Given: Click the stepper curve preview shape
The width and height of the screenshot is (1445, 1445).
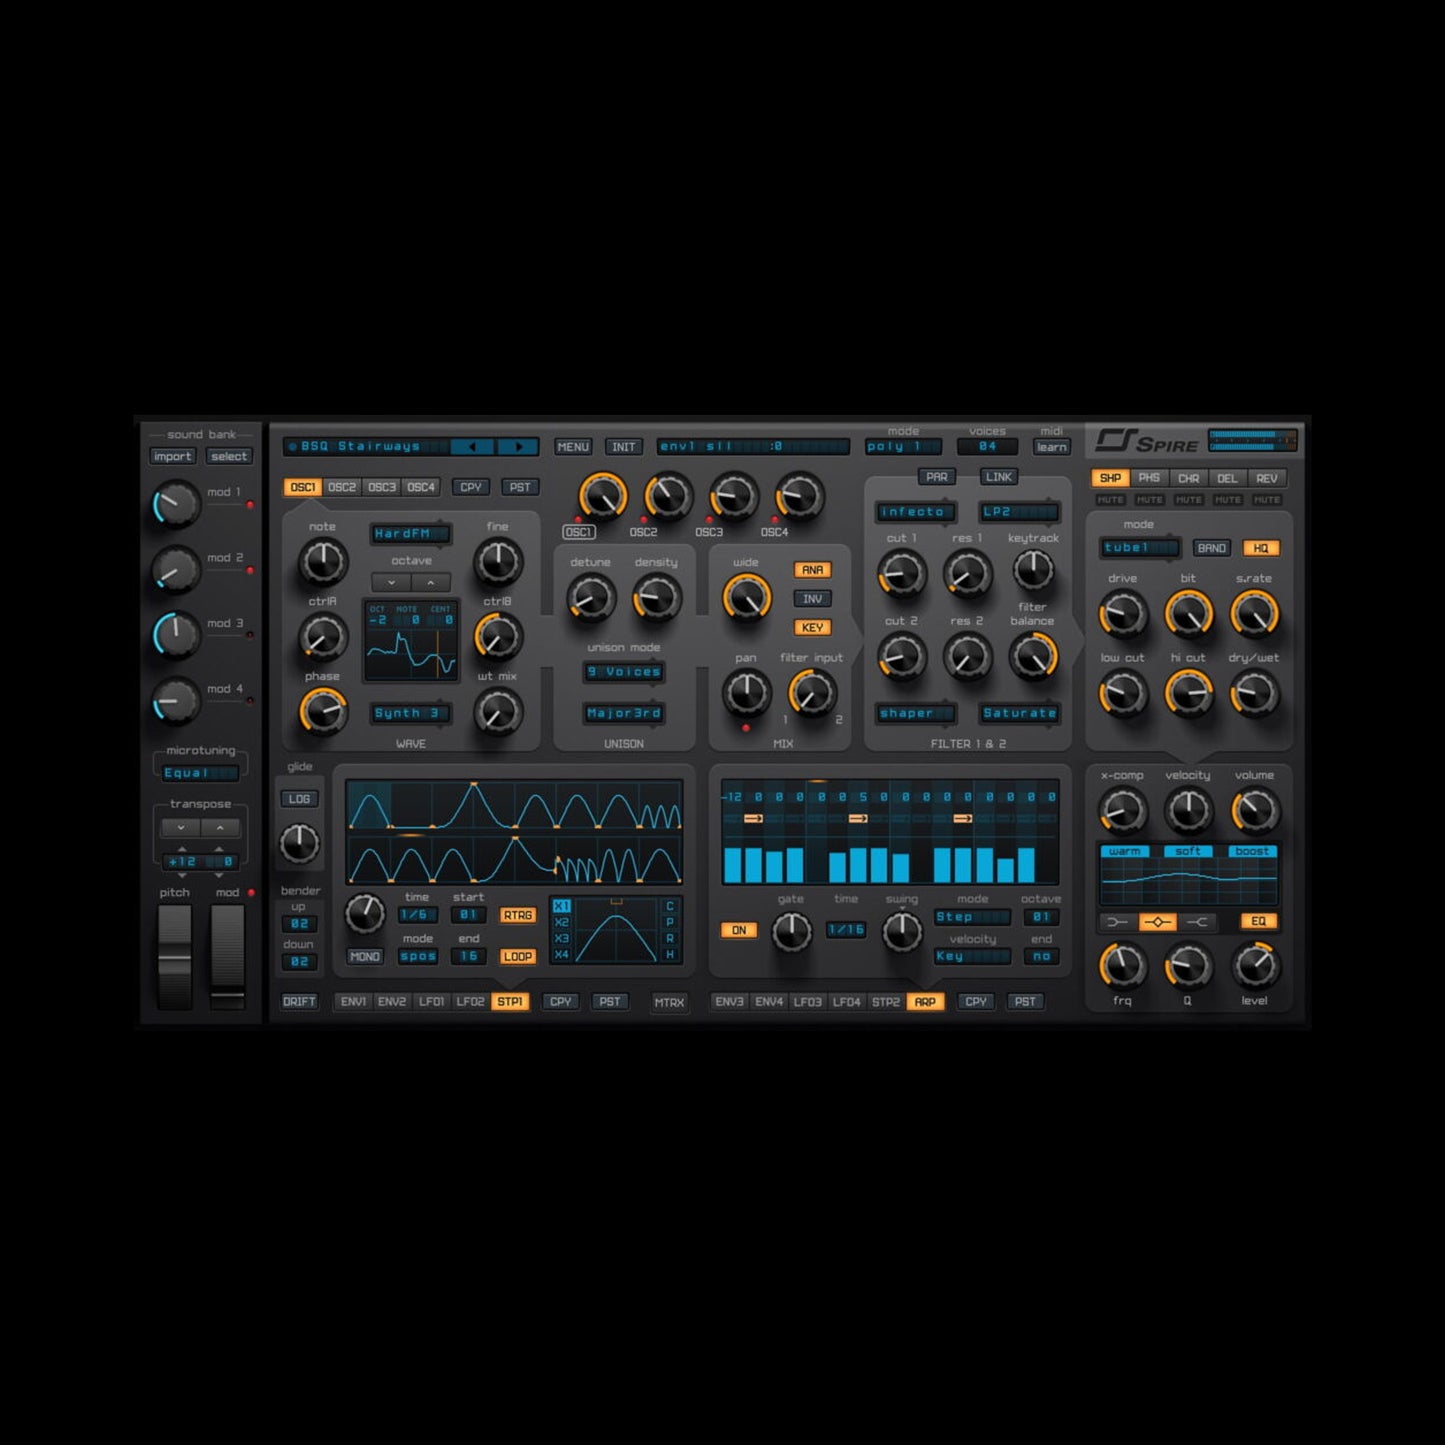Looking at the screenshot, I should (x=616, y=930).
